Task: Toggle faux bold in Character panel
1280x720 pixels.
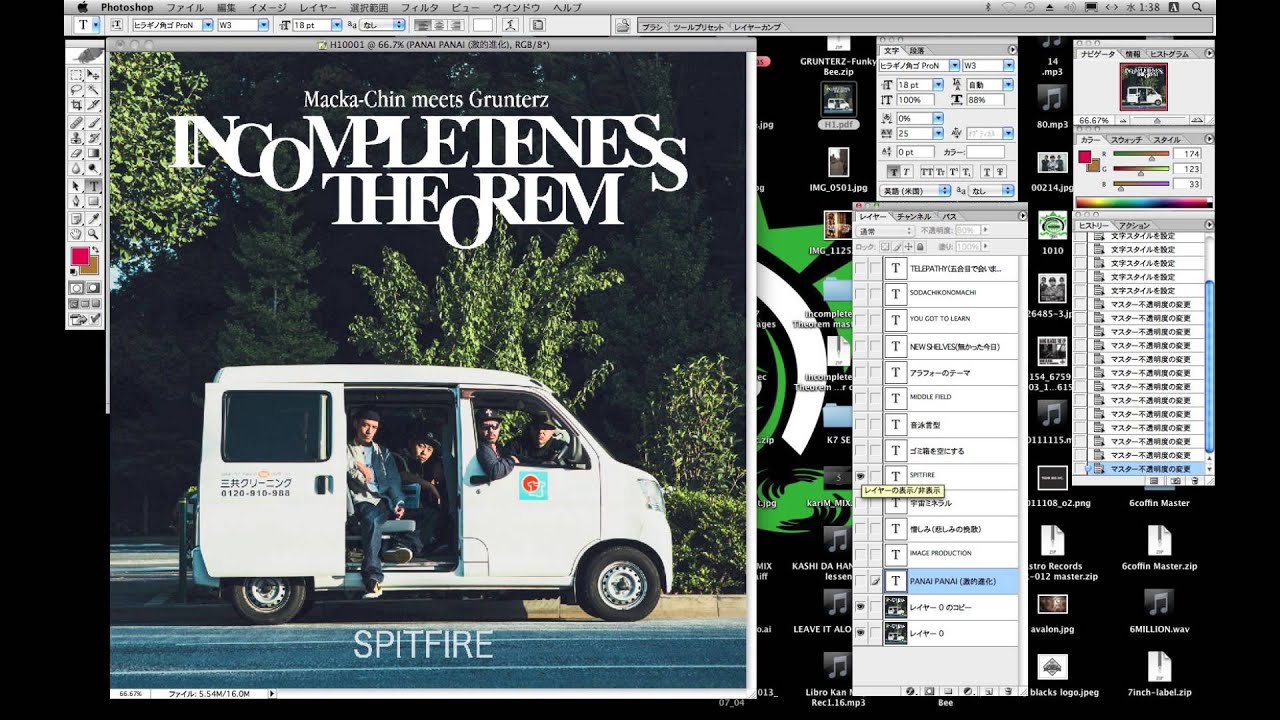Action: [x=893, y=171]
